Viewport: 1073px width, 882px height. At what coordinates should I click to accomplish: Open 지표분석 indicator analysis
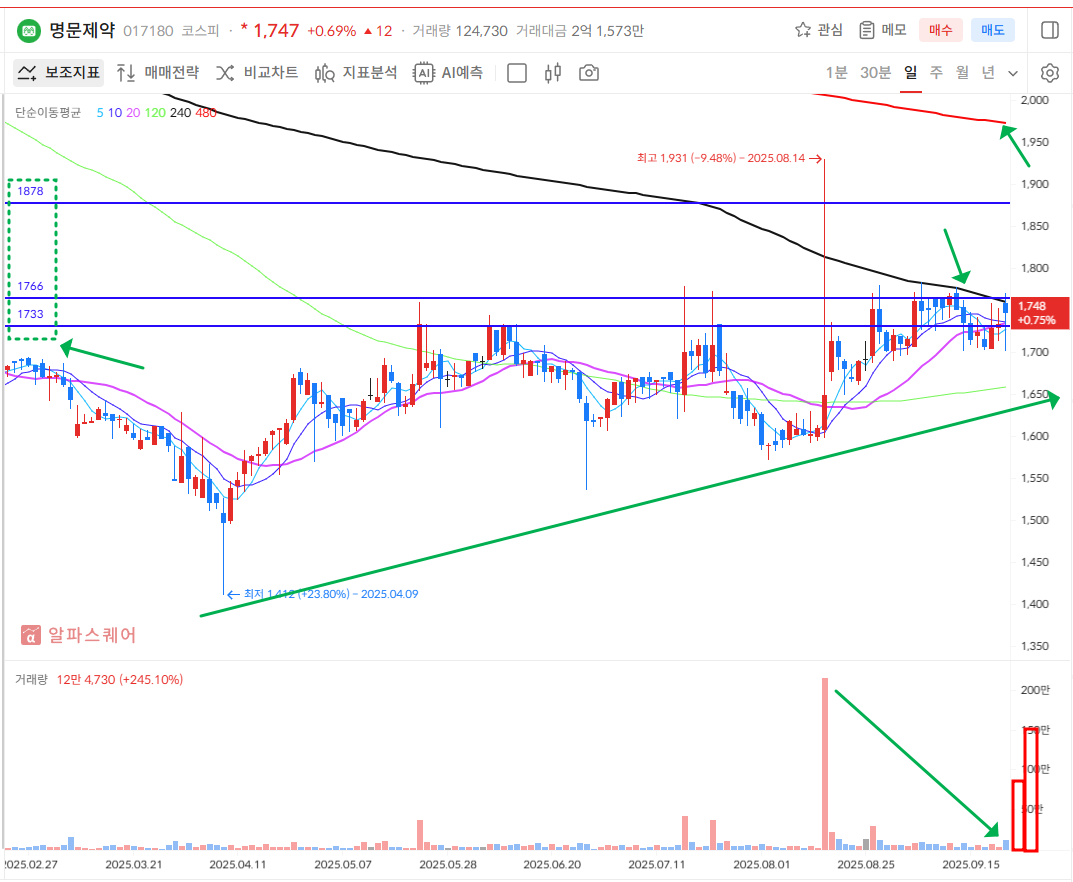click(356, 73)
